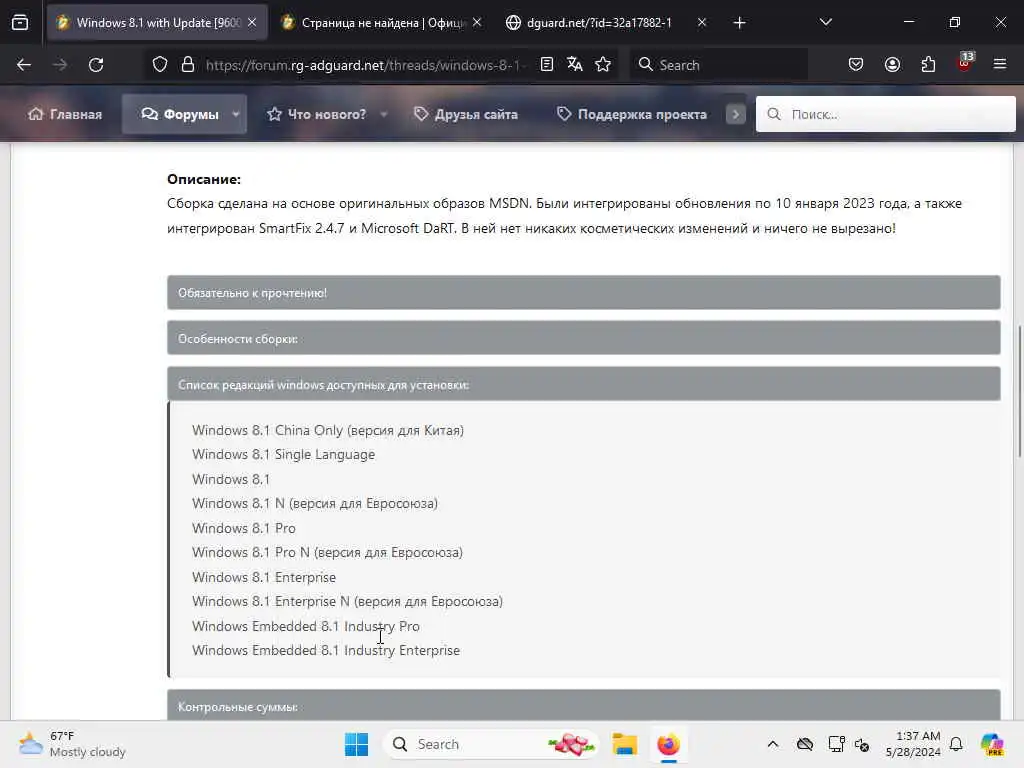Viewport: 1024px width, 768px height.
Task: Show more navigation items arrow
Action: click(x=735, y=114)
